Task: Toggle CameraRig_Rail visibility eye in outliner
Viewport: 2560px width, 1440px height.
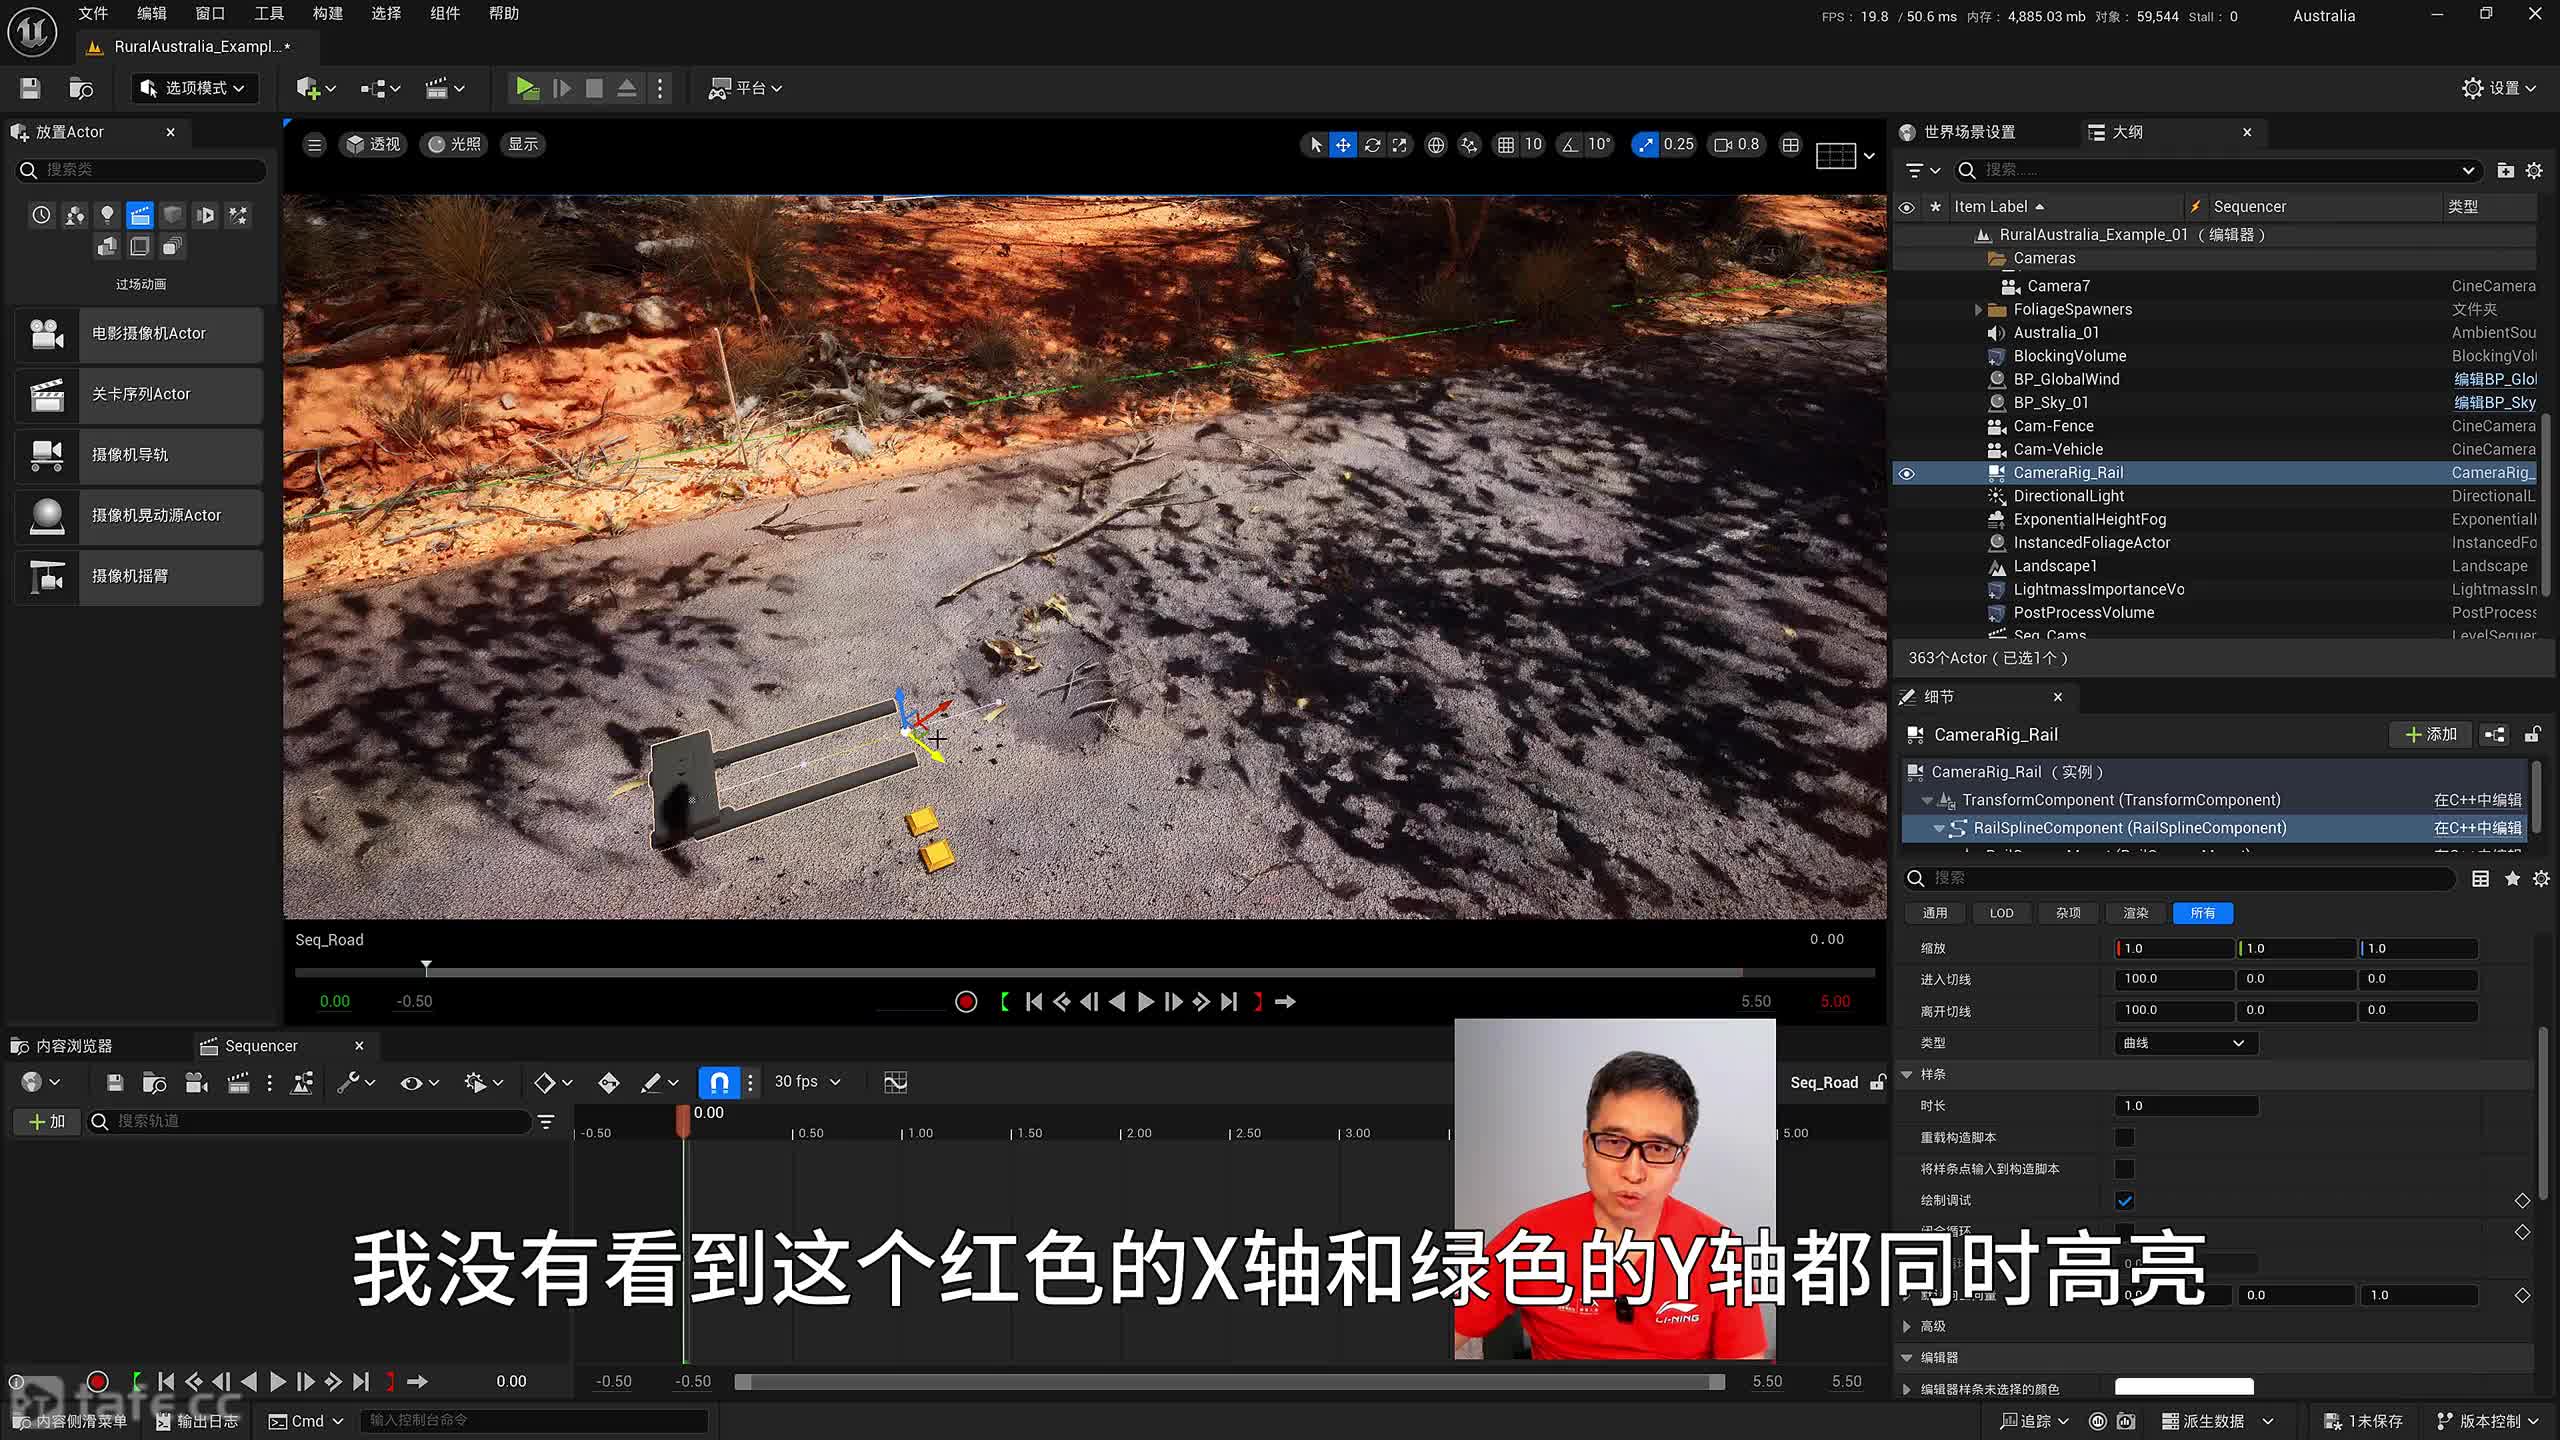Action: click(x=1907, y=473)
